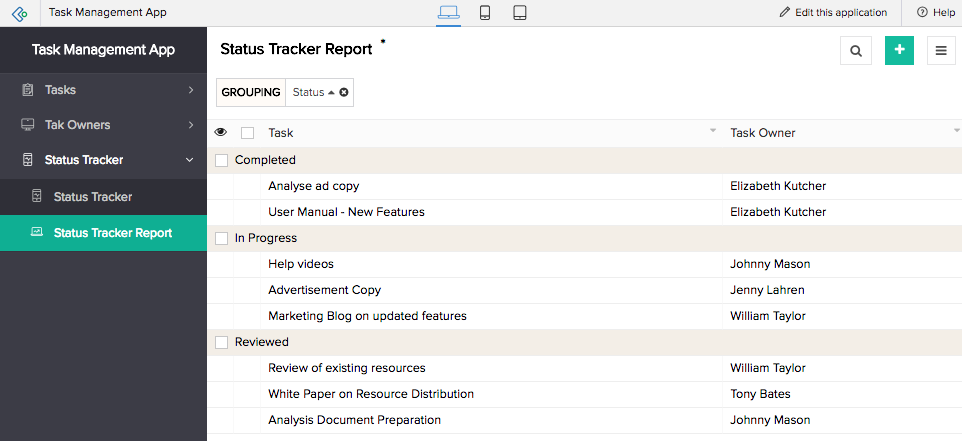This screenshot has height=441, width=962.
Task: Open the Help link
Action: [936, 13]
